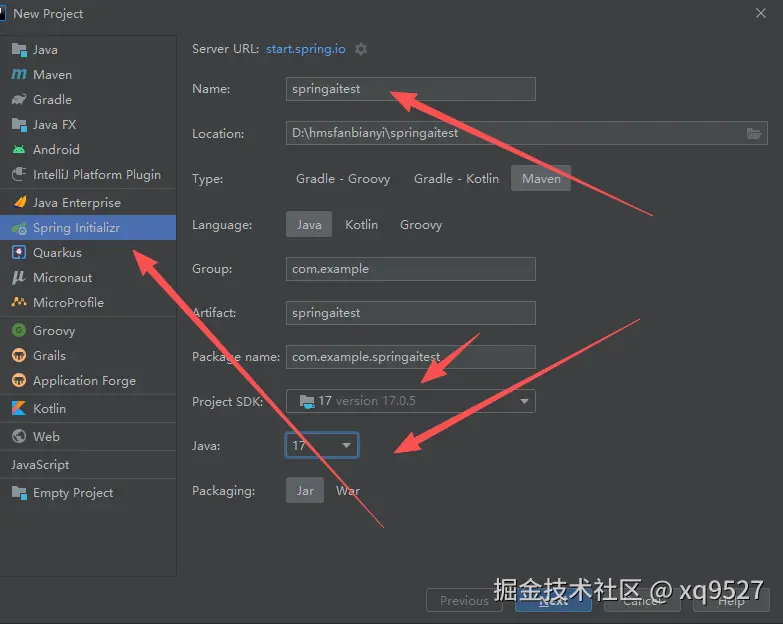Select Quarkus generator

(x=88, y=253)
